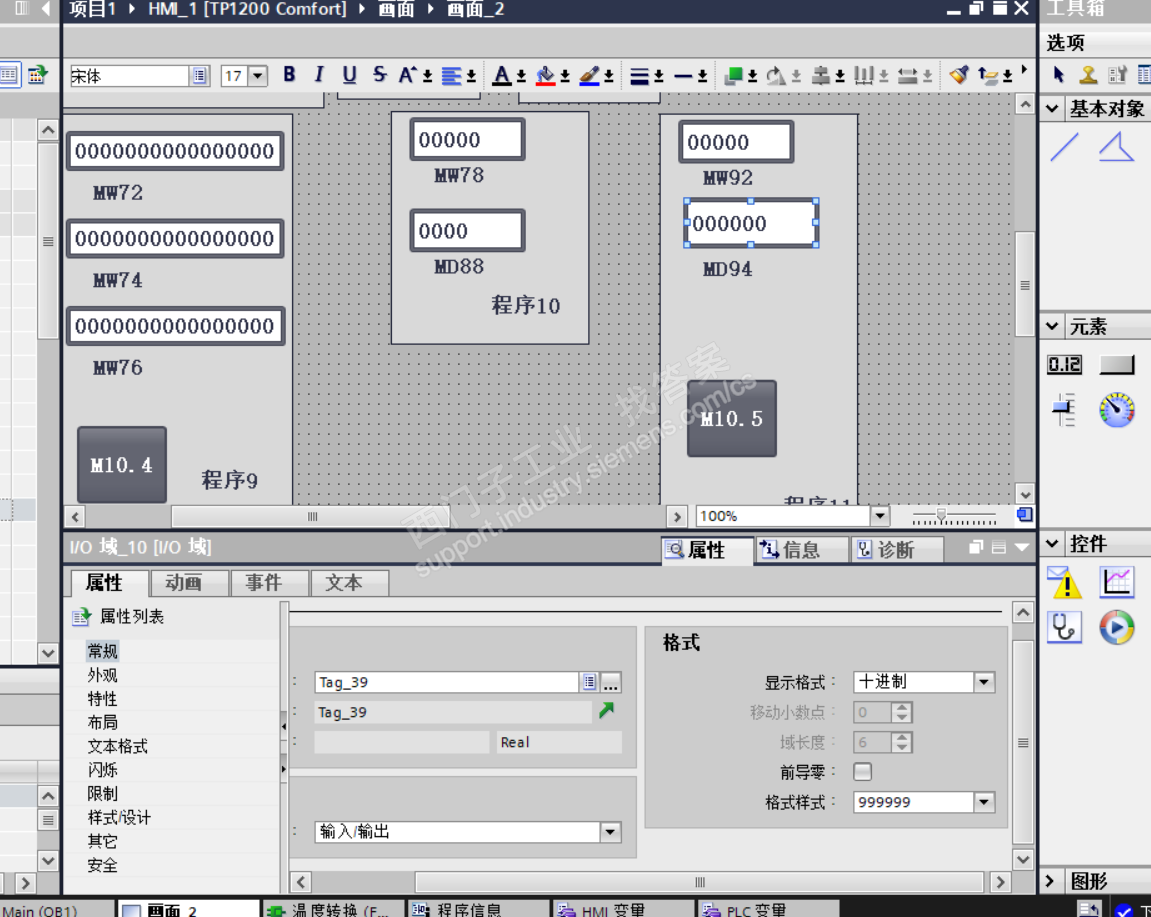The width and height of the screenshot is (1151, 917).
Task: Toggle underline formatting
Action: 349,75
